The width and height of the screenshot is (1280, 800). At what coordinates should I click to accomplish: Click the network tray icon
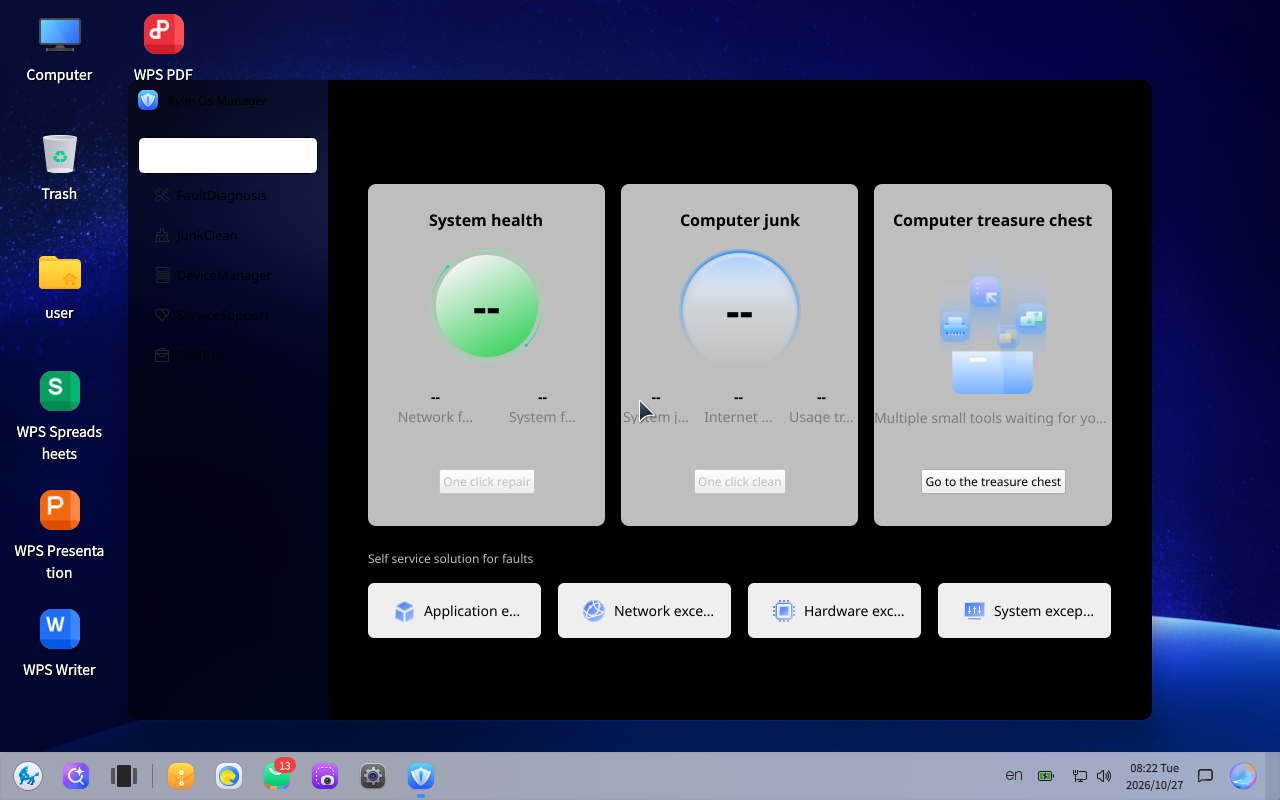1080,775
